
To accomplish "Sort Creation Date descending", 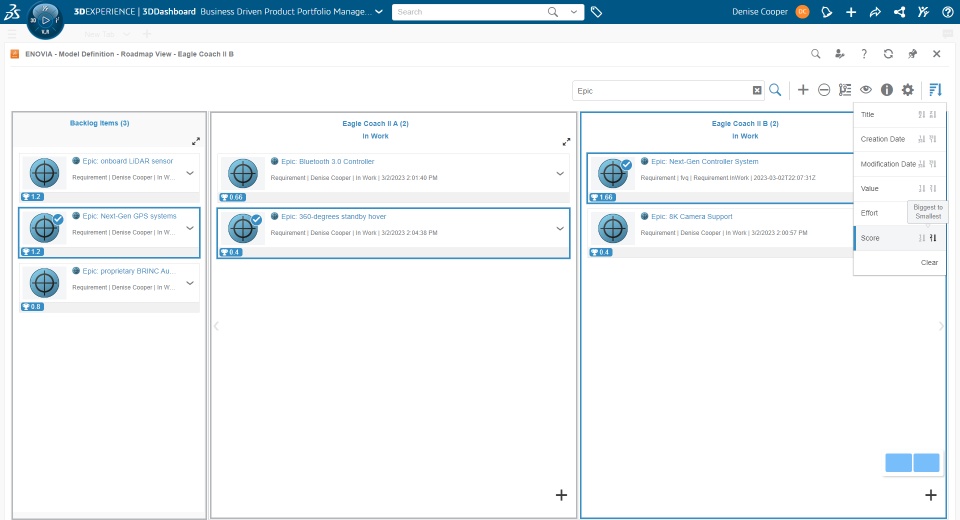I will click(x=933, y=139).
